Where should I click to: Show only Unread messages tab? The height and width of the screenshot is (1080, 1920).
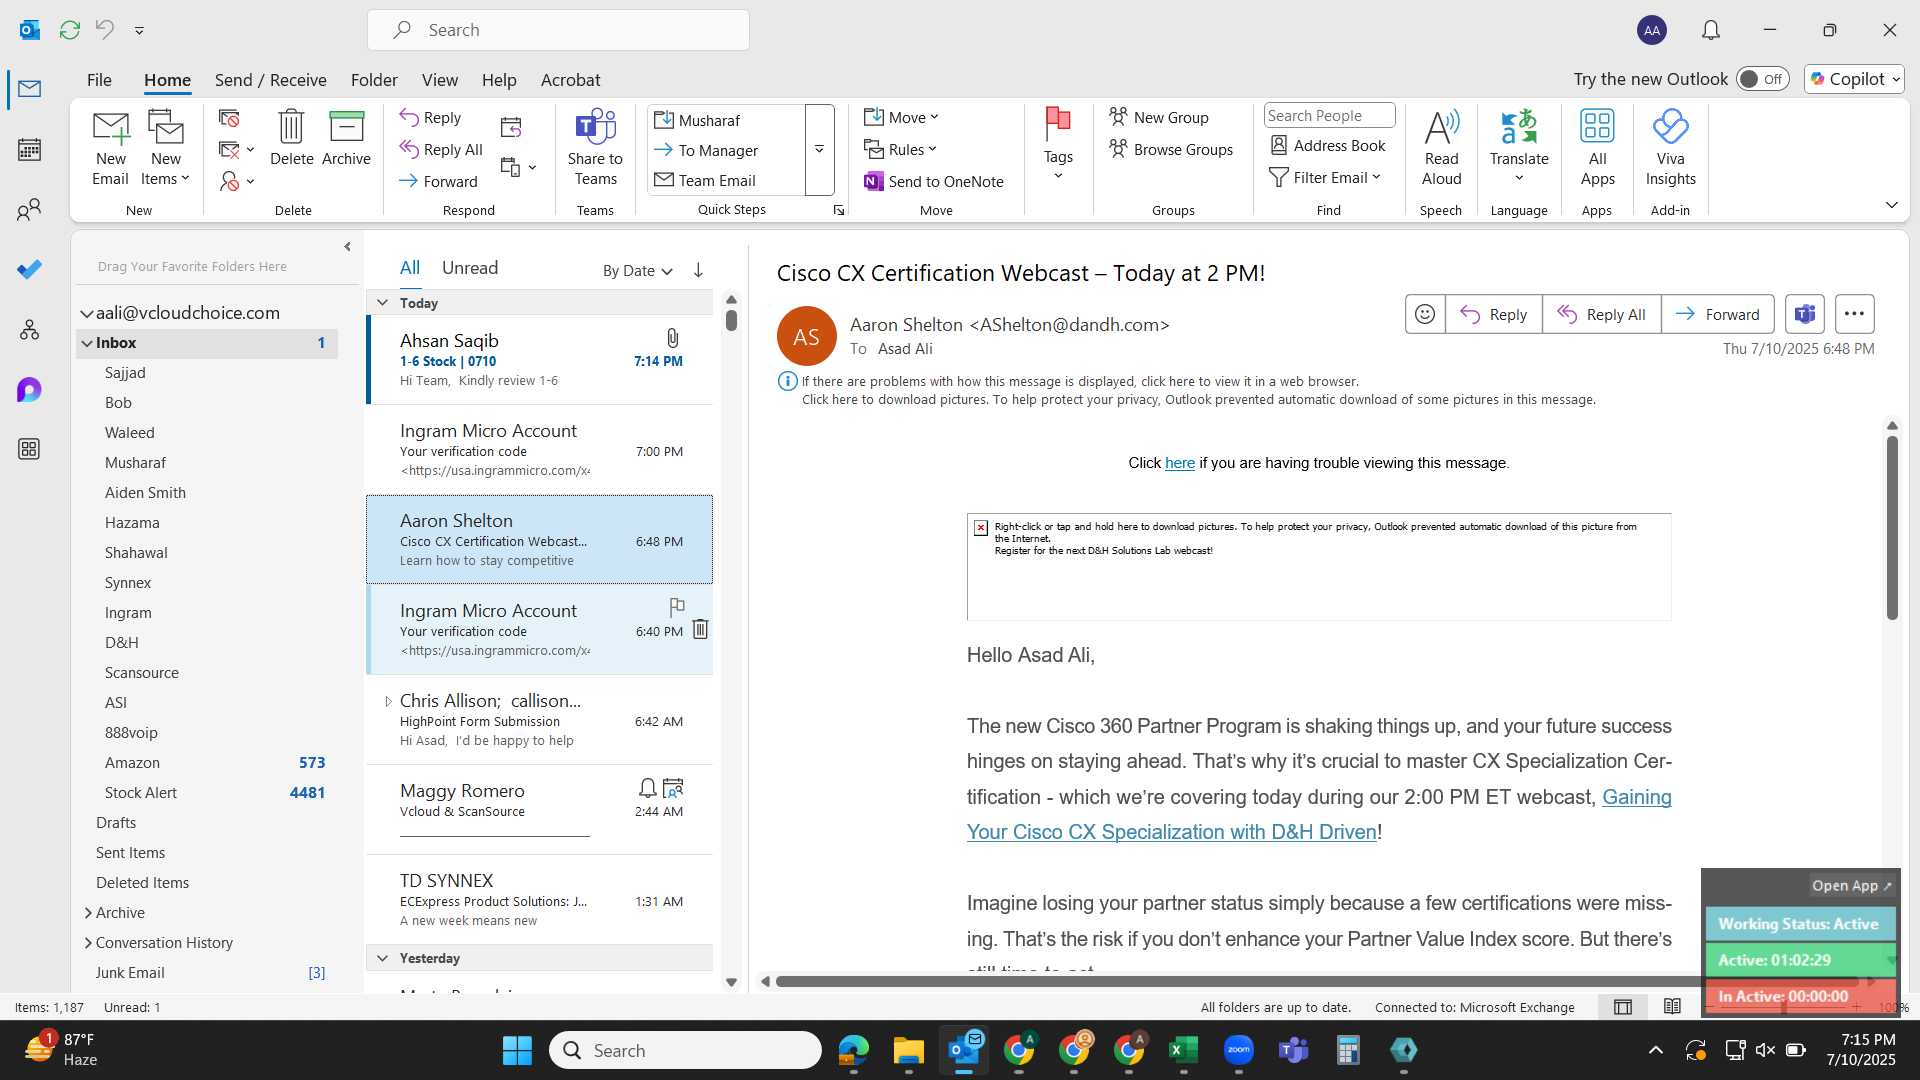pyautogui.click(x=470, y=267)
